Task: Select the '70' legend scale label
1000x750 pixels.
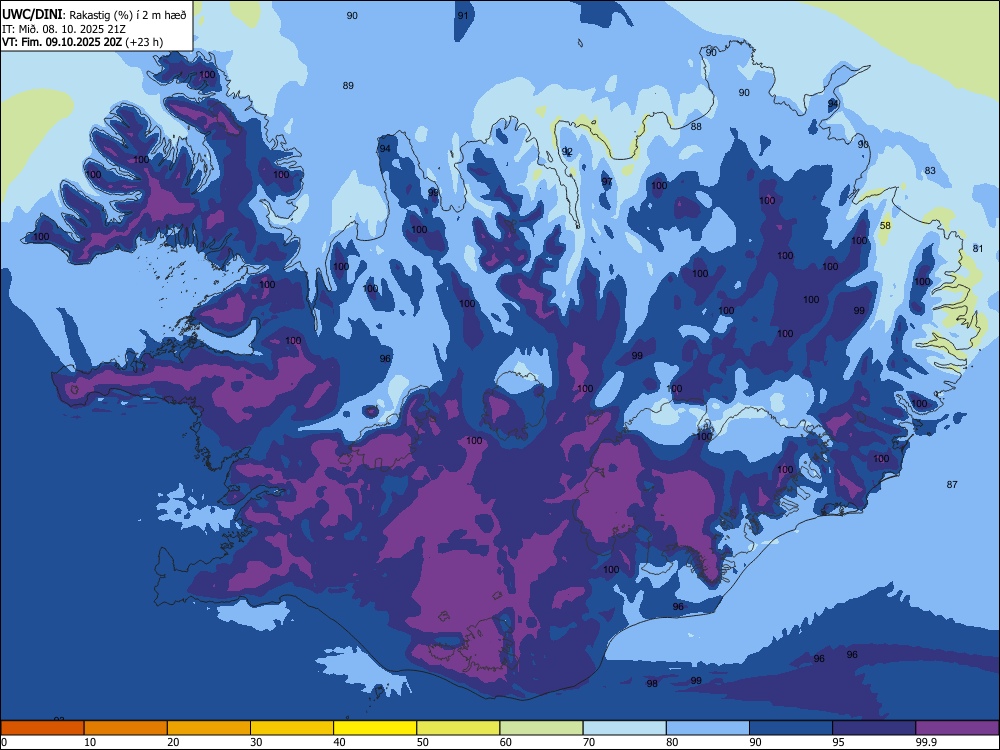Action: 589,742
